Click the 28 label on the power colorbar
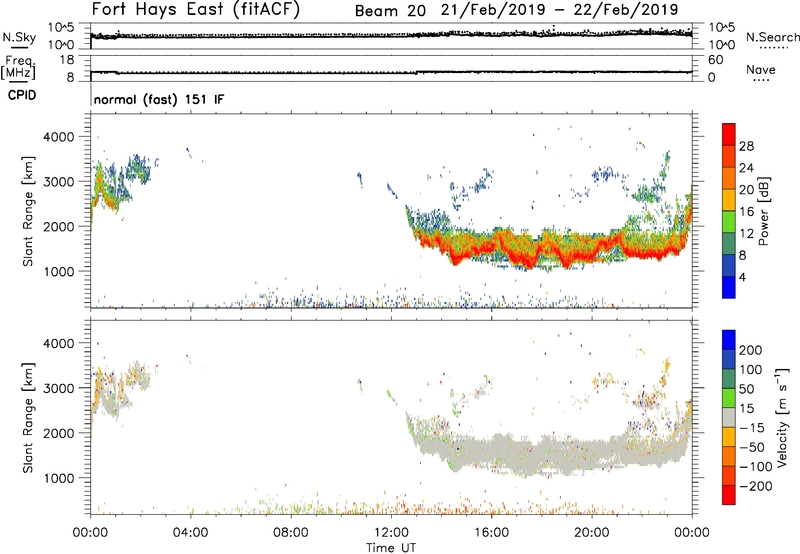Screen dimensions: 800x554 [746, 146]
